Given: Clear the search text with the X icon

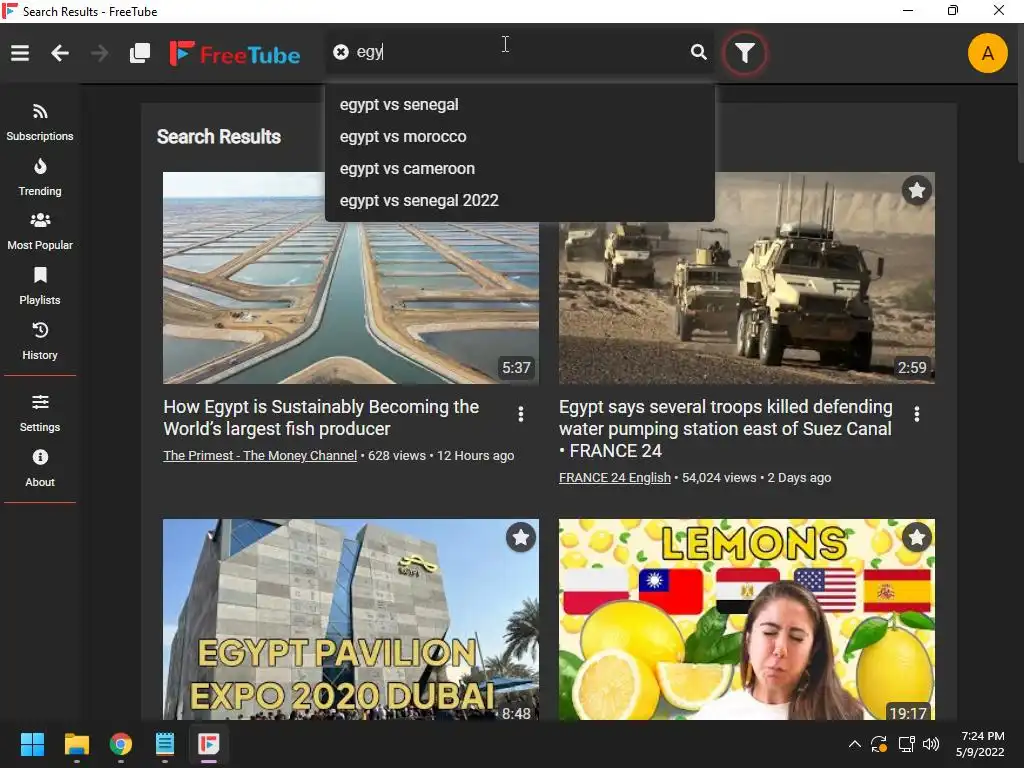Looking at the screenshot, I should point(341,52).
